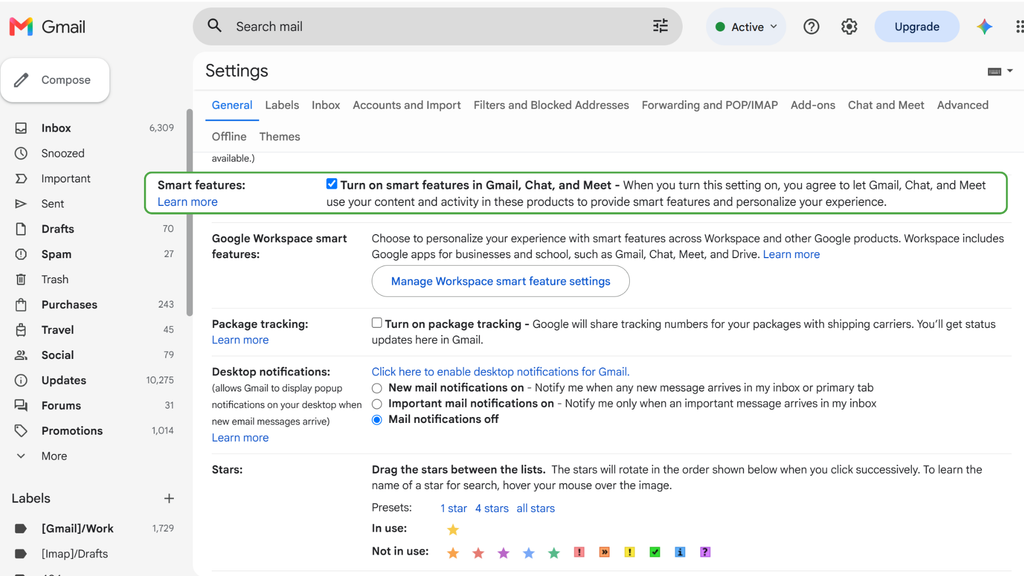Select New mail notifications on
1024x576 pixels.
point(377,388)
